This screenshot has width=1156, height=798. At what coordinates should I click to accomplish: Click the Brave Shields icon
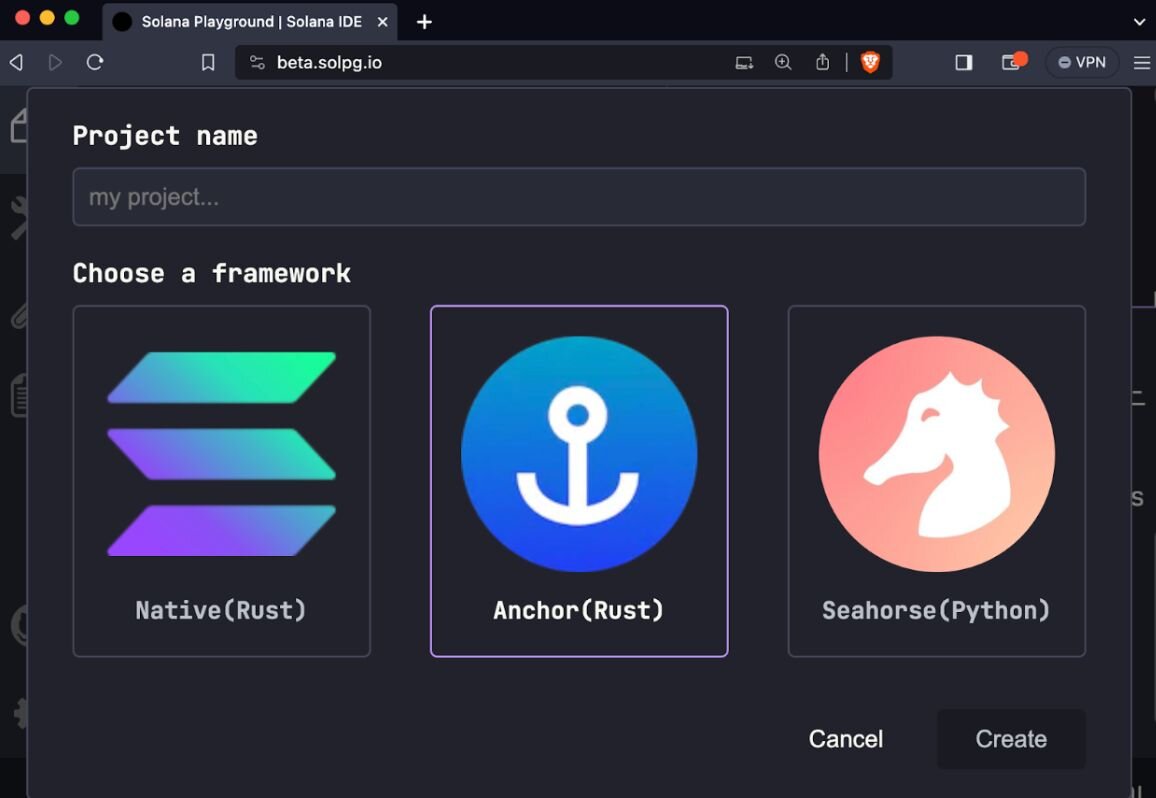[869, 61]
